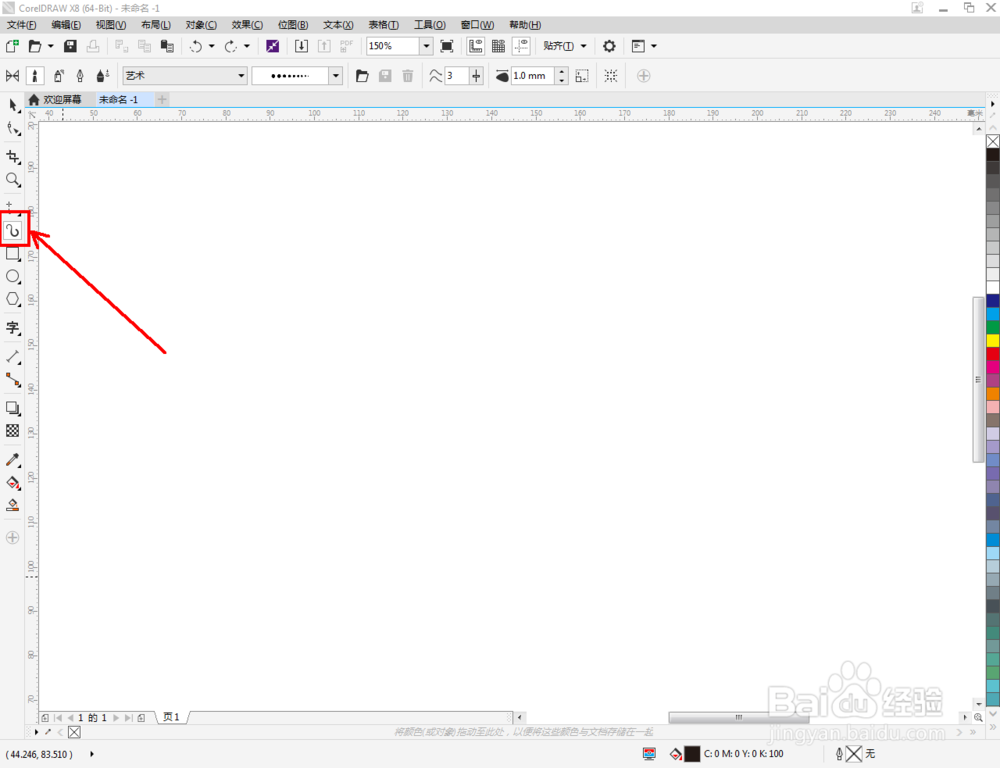The height and width of the screenshot is (768, 1000).
Task: Select the Preset artistic media mode
Action: pos(12,76)
